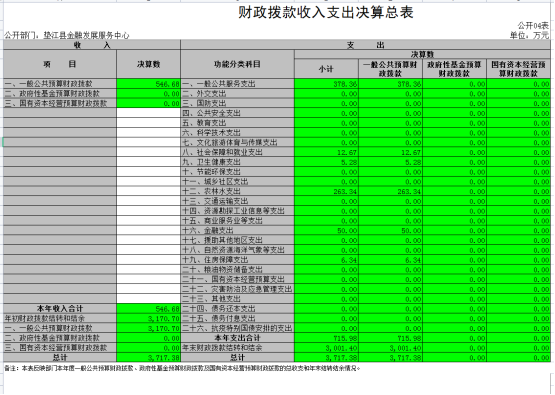Image resolution: width=555 pixels, height=395 pixels.
Task: Select the 政府性基金预算财政拨款 column header
Action: (x=454, y=69)
